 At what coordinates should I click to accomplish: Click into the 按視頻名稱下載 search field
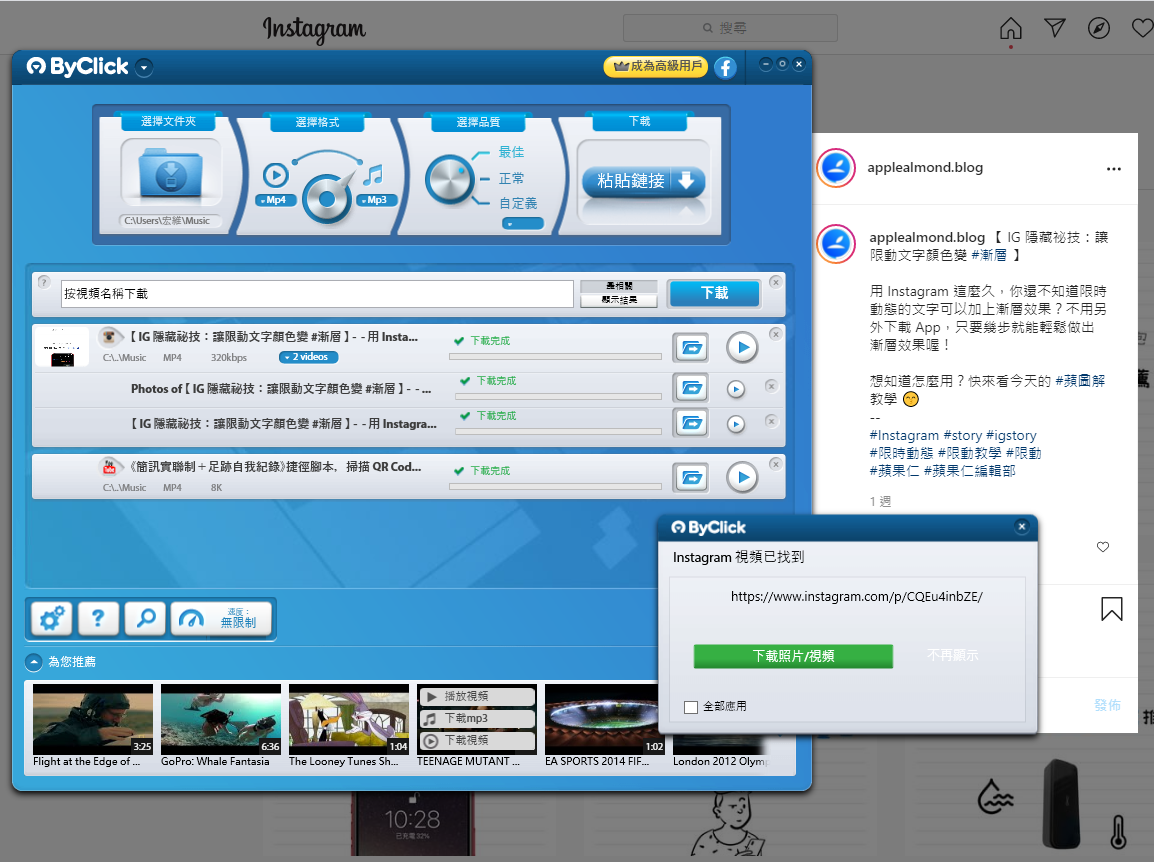click(x=317, y=294)
